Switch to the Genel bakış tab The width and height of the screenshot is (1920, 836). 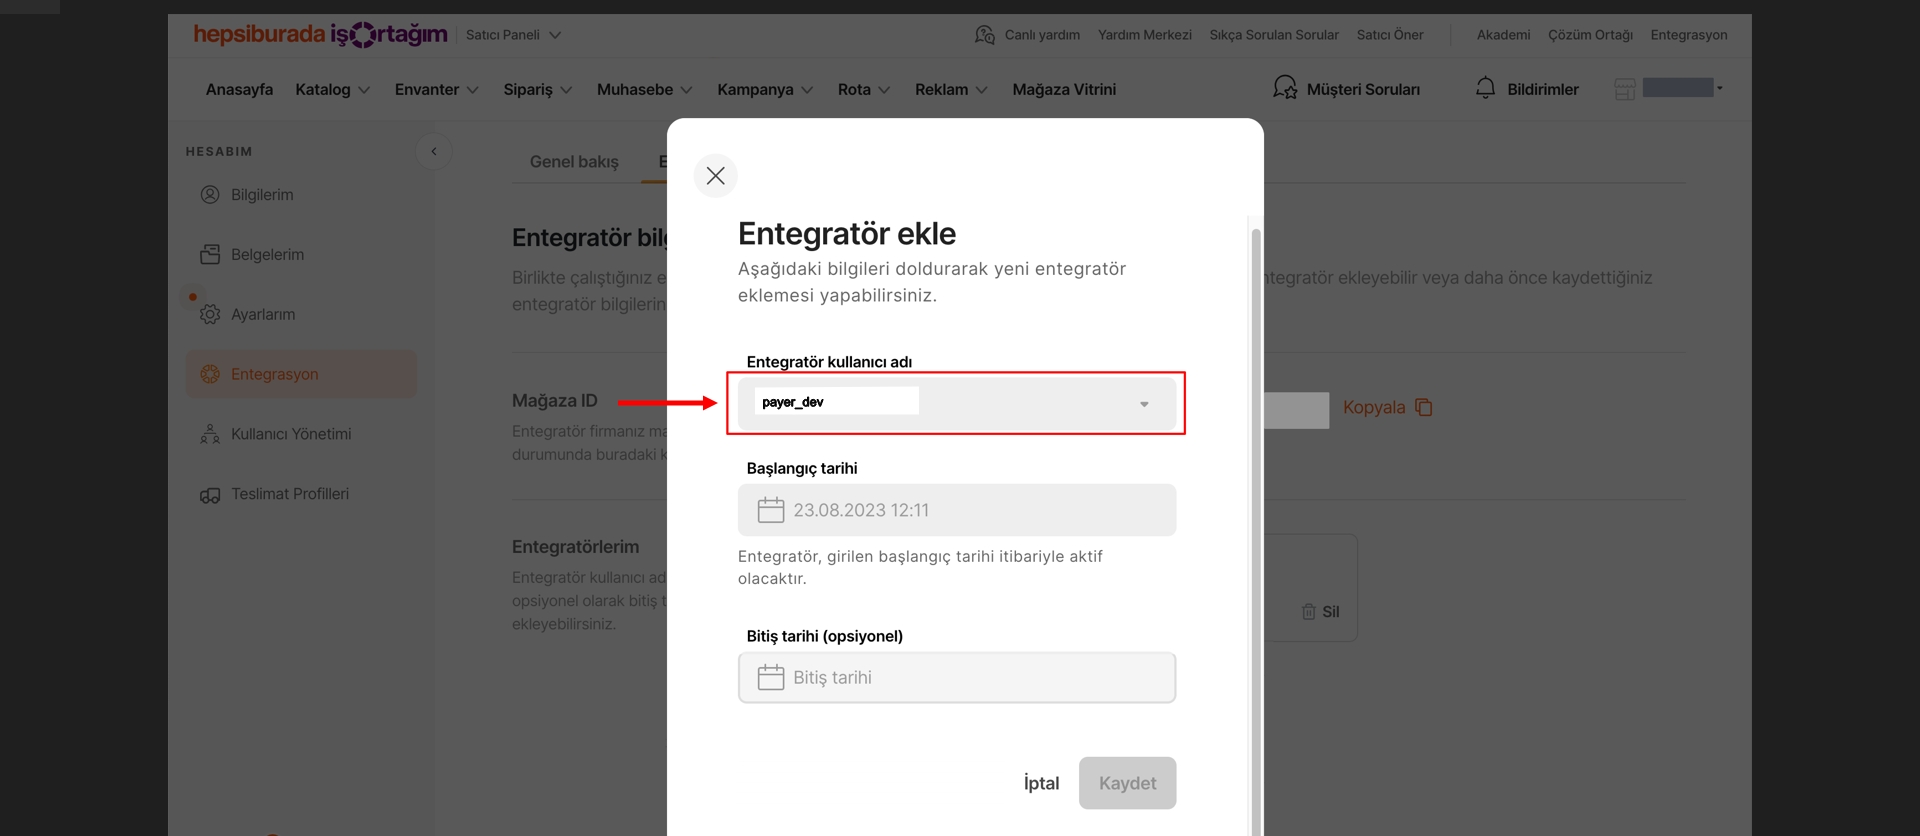point(574,162)
